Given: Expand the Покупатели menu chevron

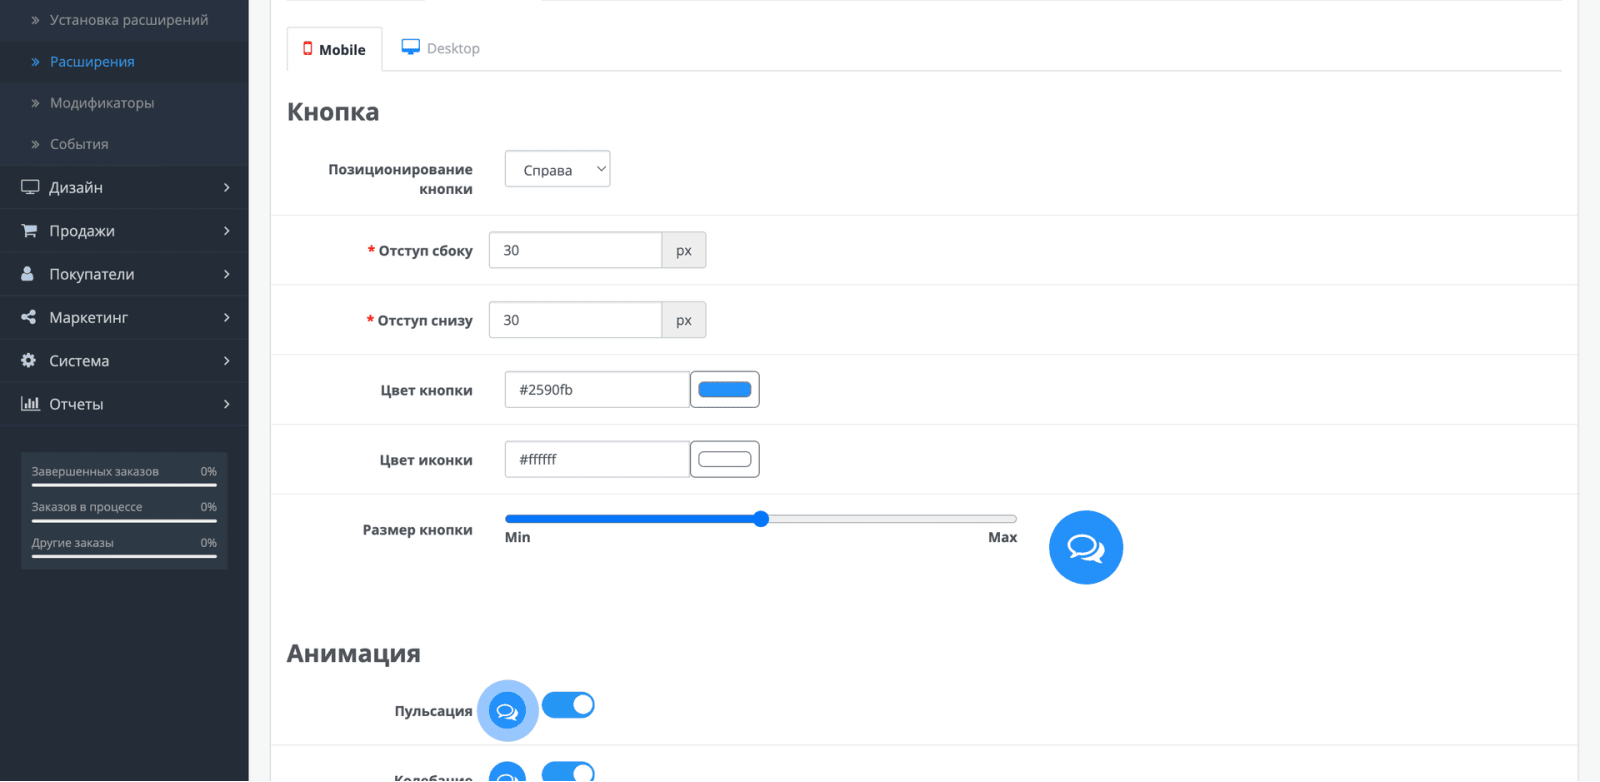Looking at the screenshot, I should click(227, 274).
